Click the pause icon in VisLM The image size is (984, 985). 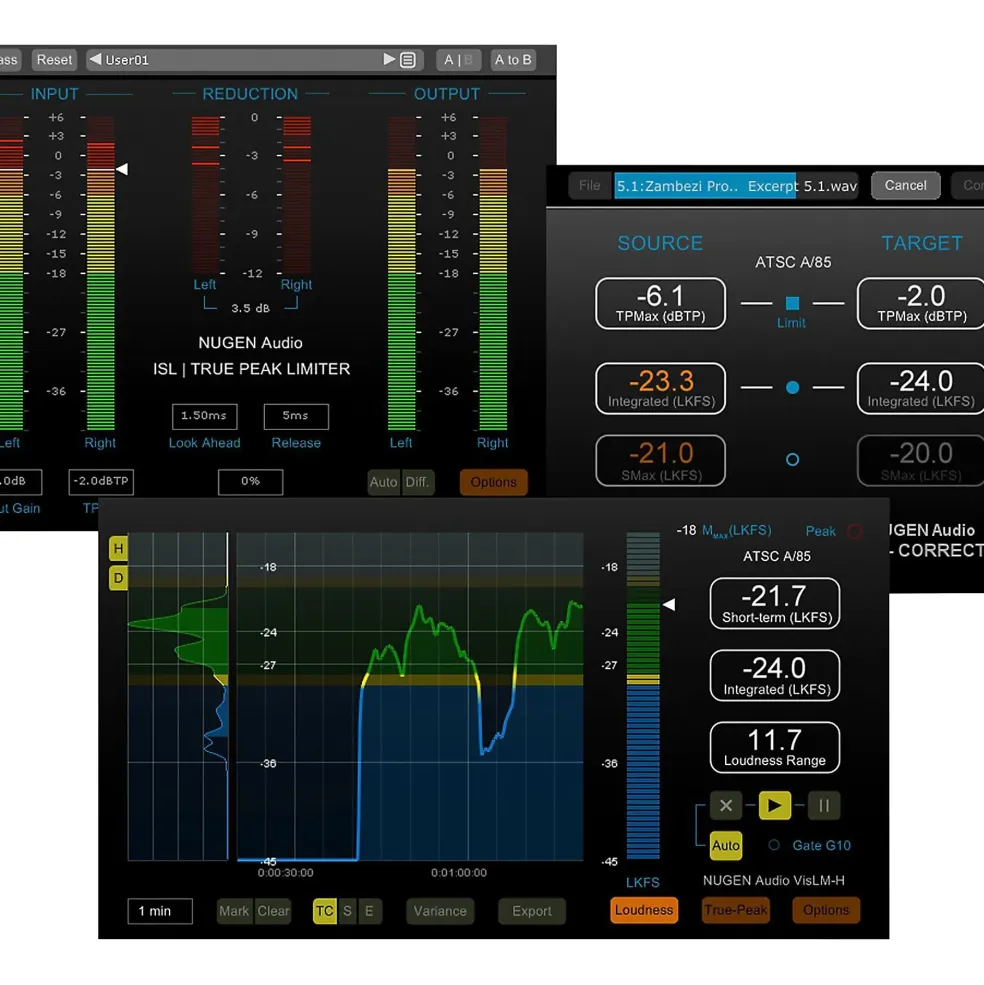tap(824, 805)
